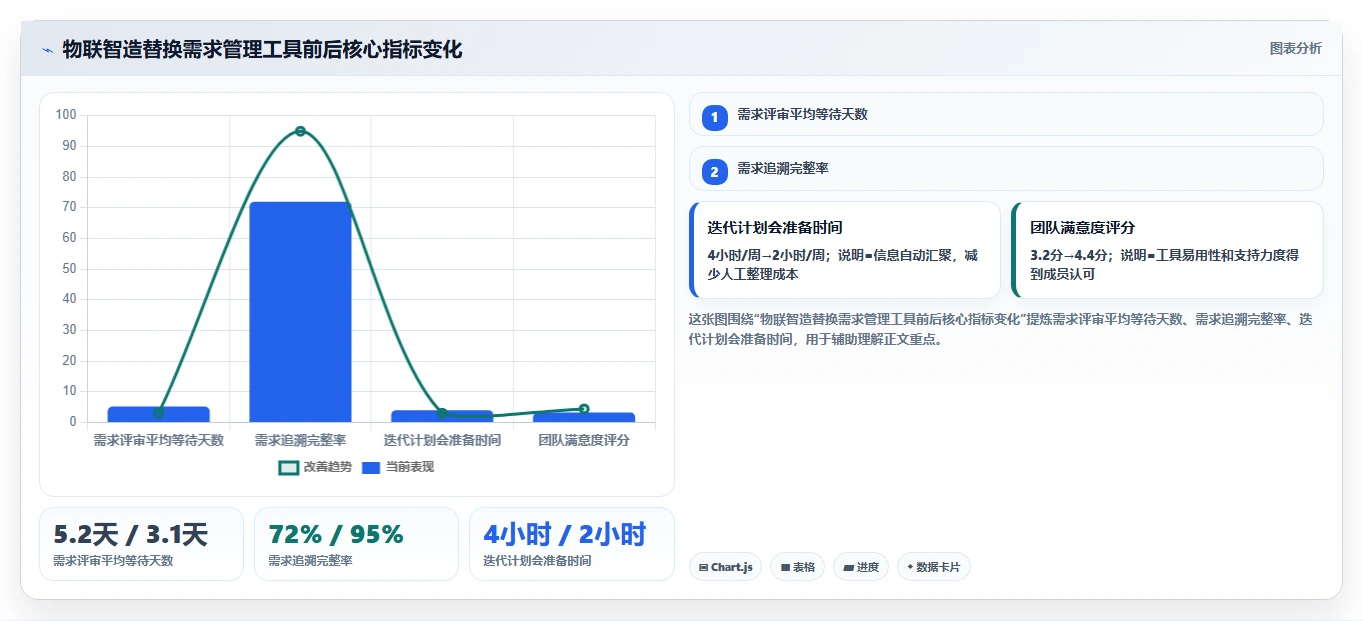Screen dimensions: 1363x621
Task: Click the 团队满意度评分 bar
Action: point(584,417)
